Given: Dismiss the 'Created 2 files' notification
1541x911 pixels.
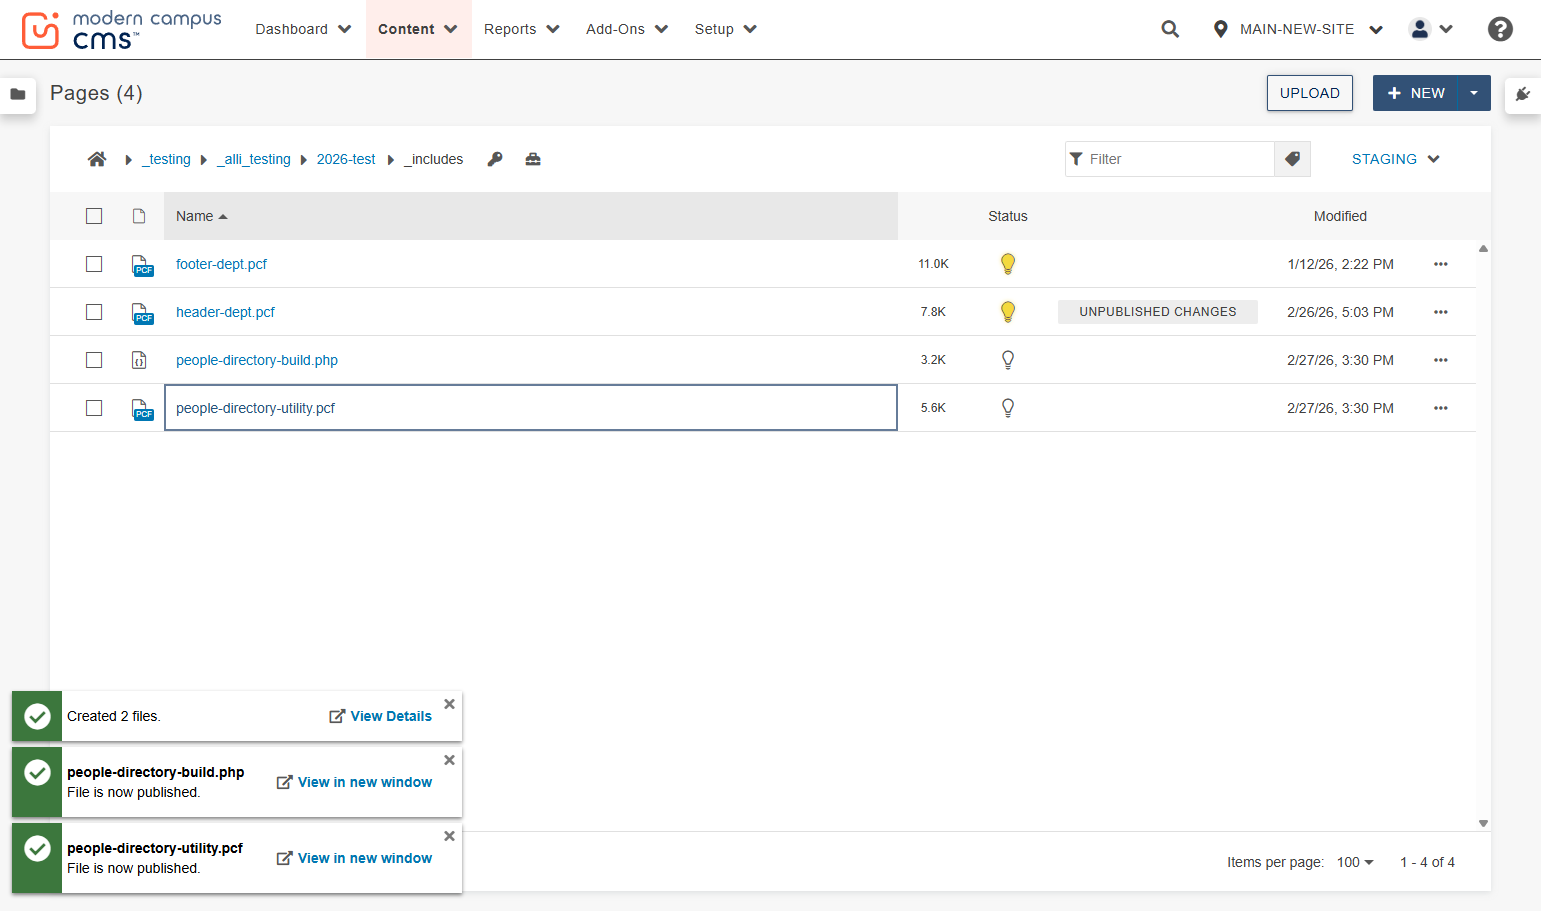Looking at the screenshot, I should point(449,704).
